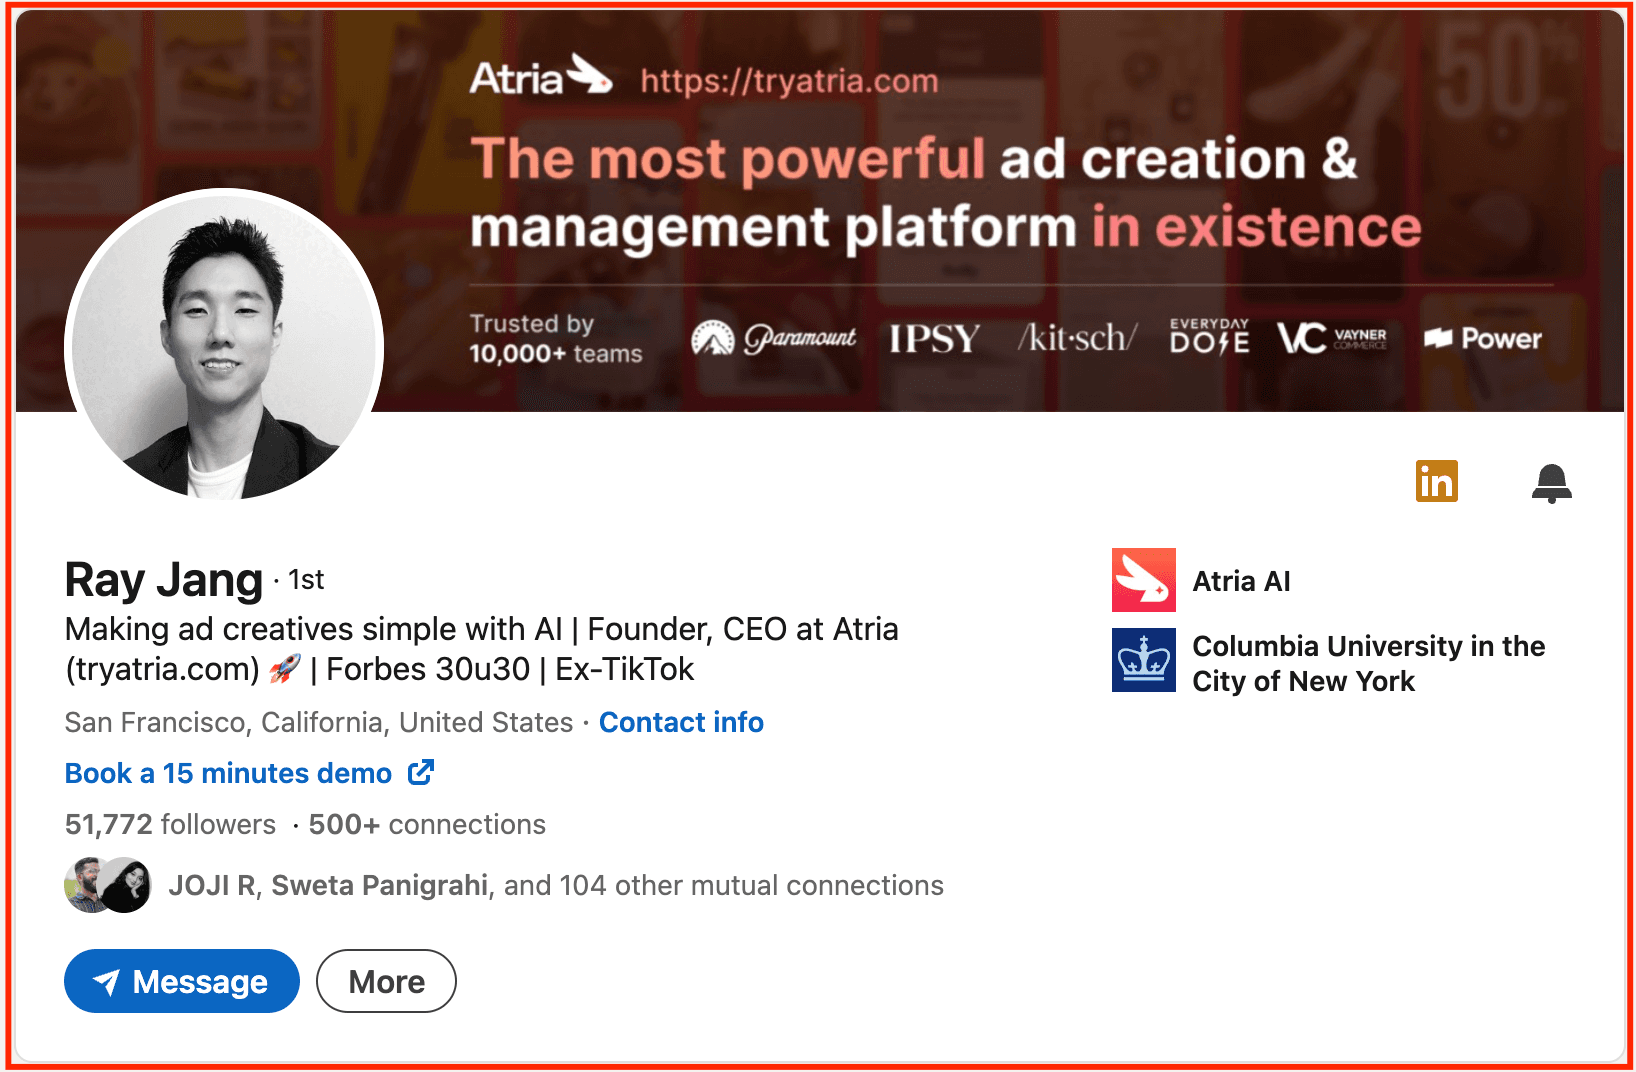Click the external link icon beside demo link
Viewport: 1636px width, 1072px height.
pos(422,772)
